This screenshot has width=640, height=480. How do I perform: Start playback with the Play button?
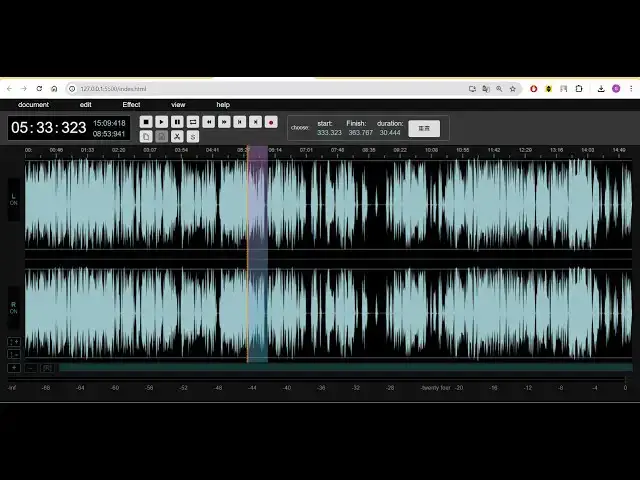[162, 122]
